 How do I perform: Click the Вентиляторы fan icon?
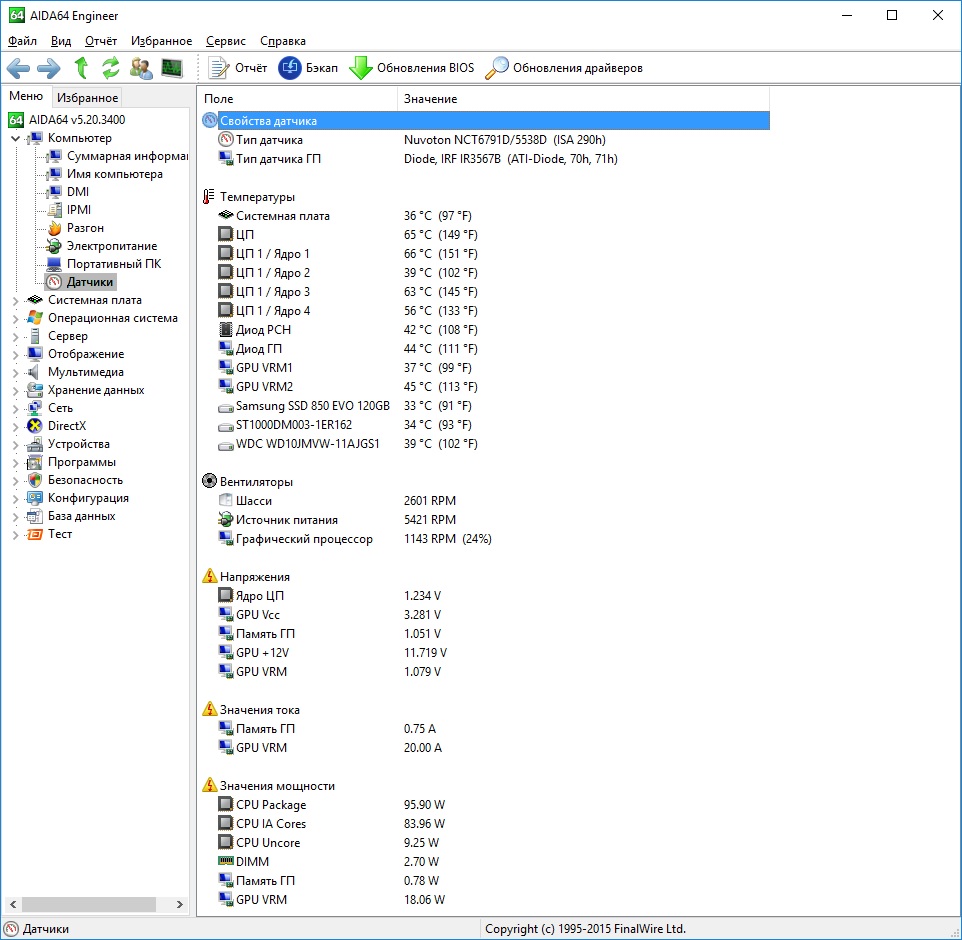(209, 482)
